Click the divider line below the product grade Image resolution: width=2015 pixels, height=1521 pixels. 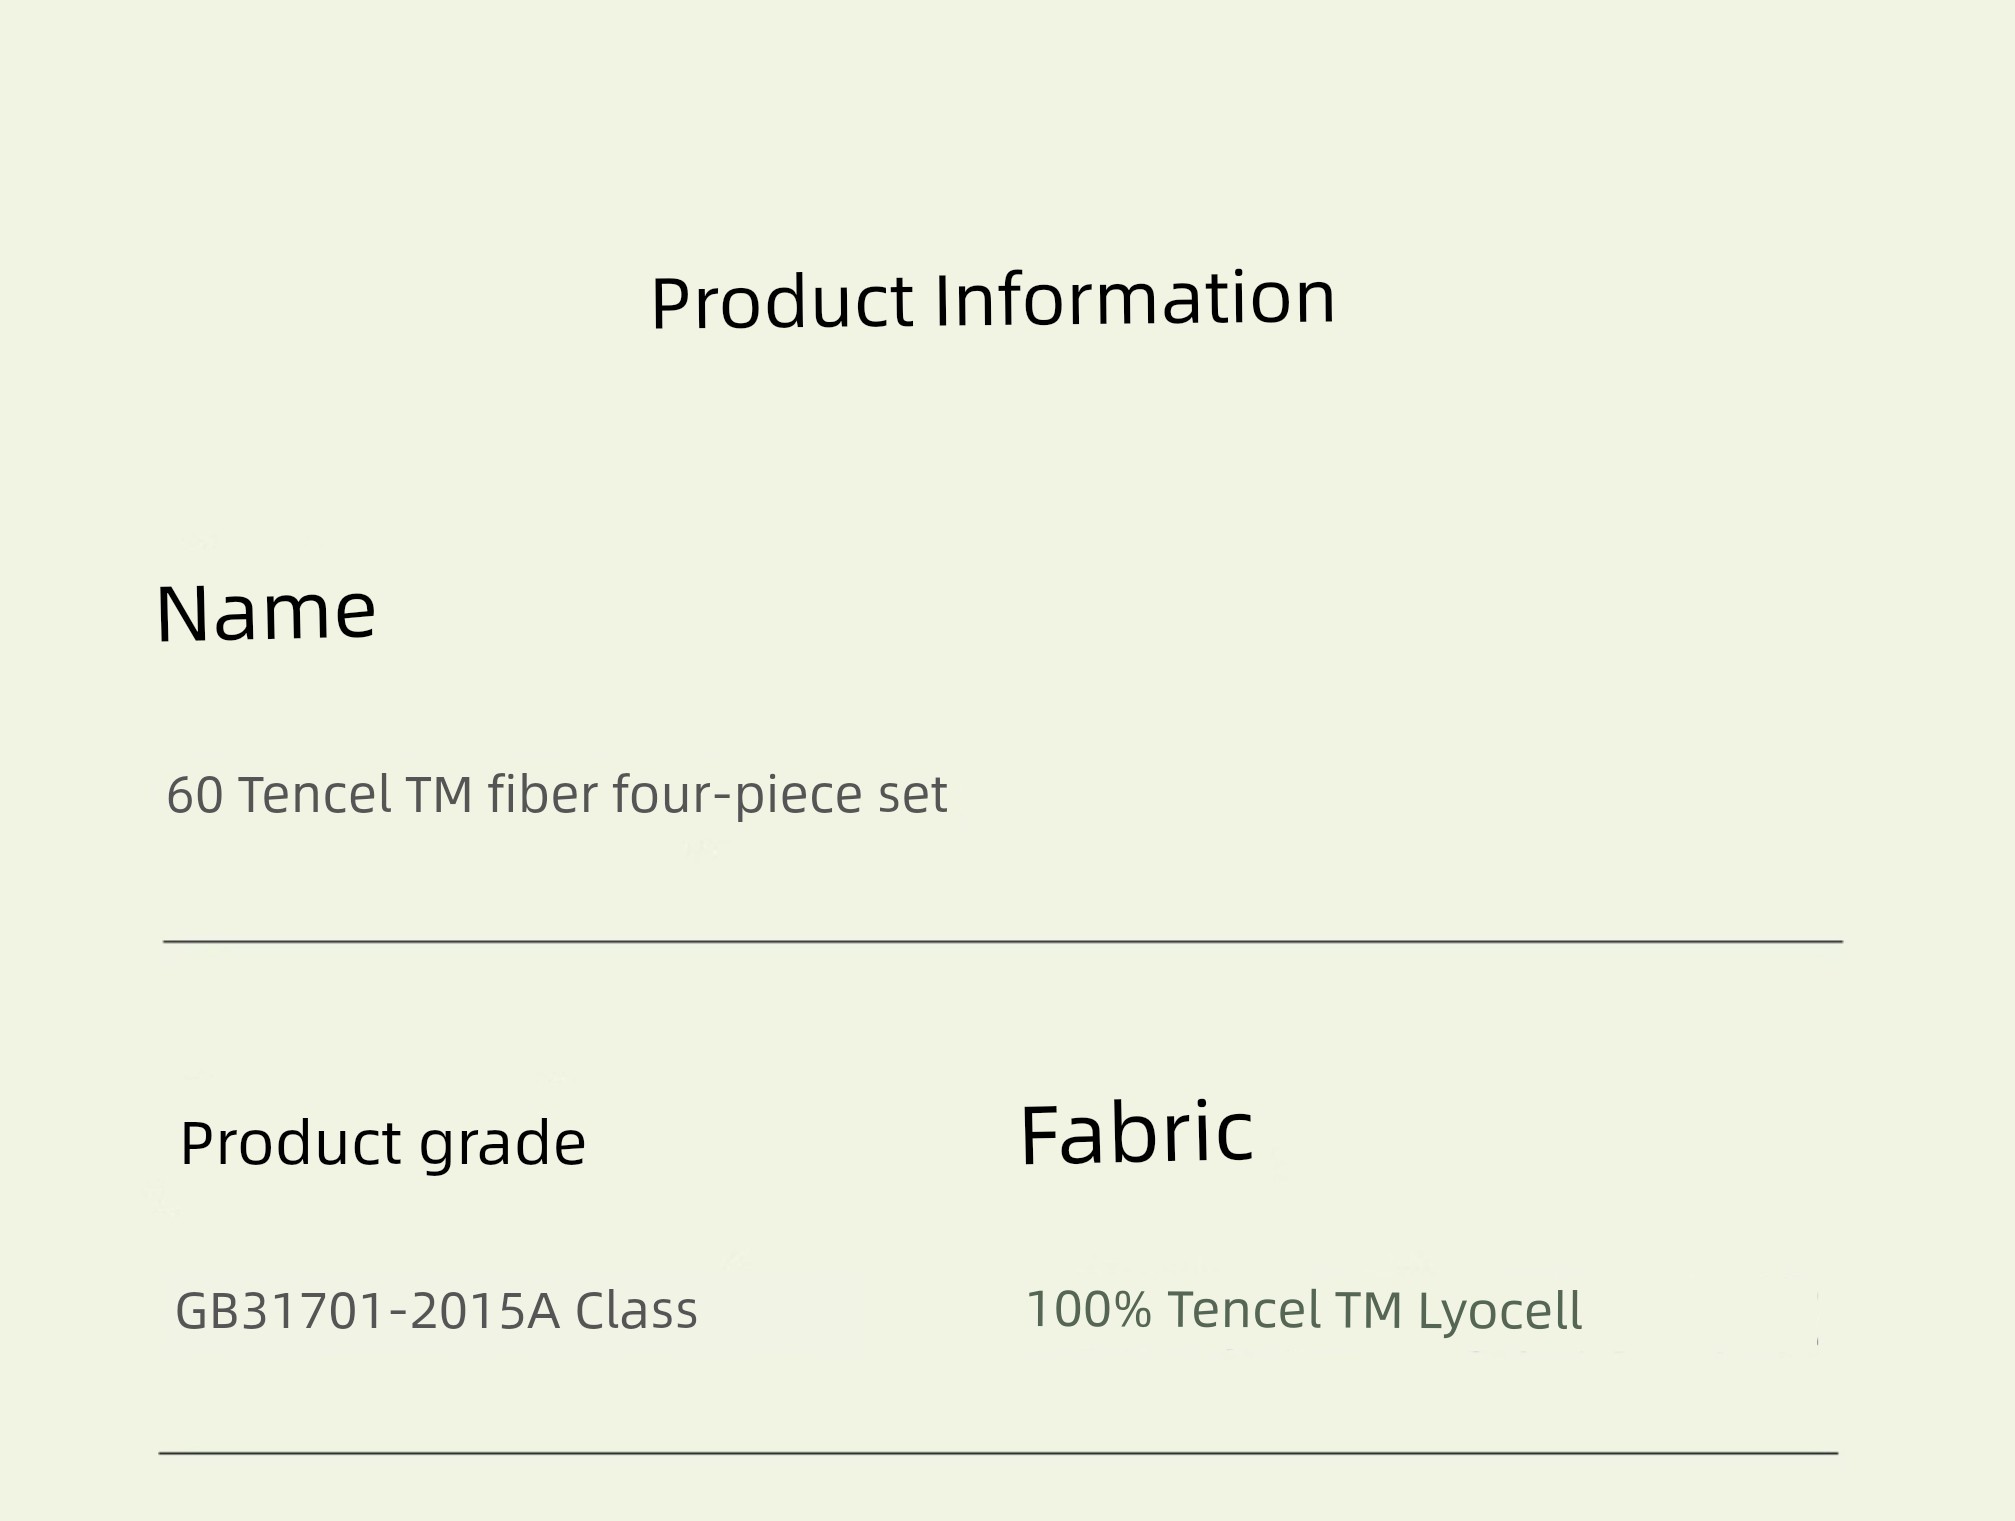pyautogui.click(x=998, y=1452)
